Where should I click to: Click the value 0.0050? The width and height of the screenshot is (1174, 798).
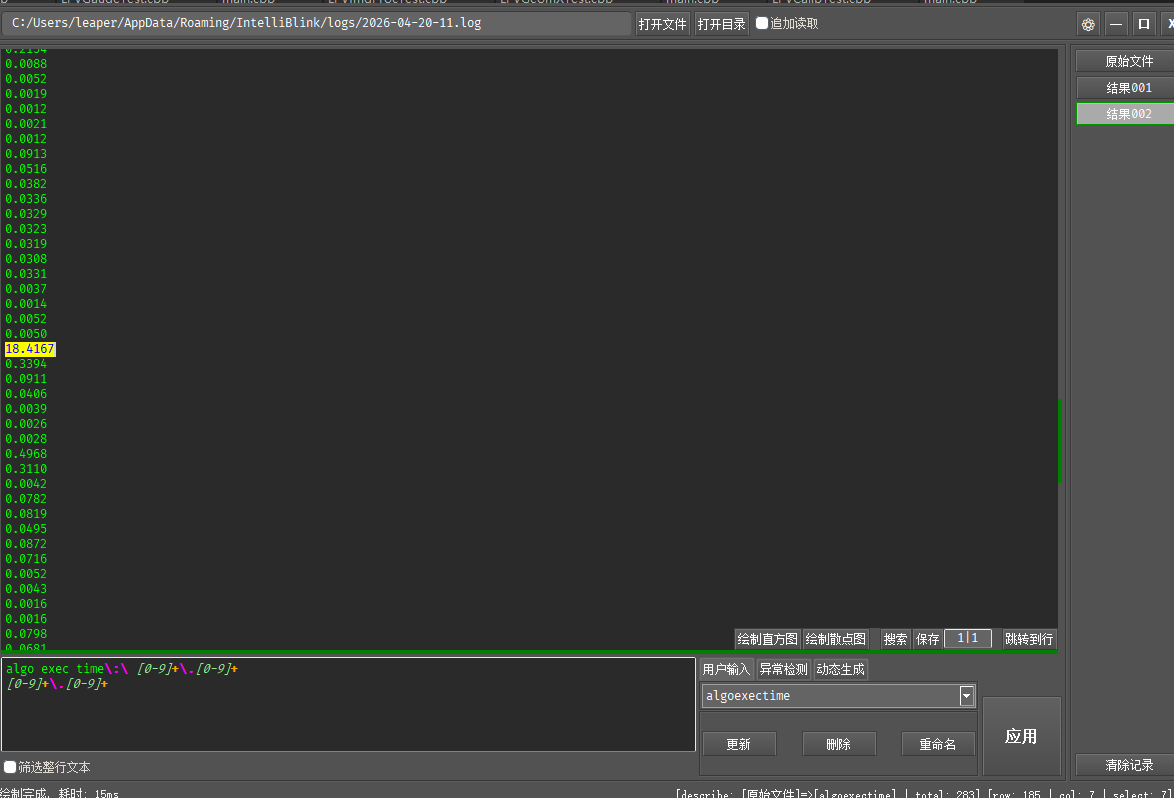(x=26, y=334)
